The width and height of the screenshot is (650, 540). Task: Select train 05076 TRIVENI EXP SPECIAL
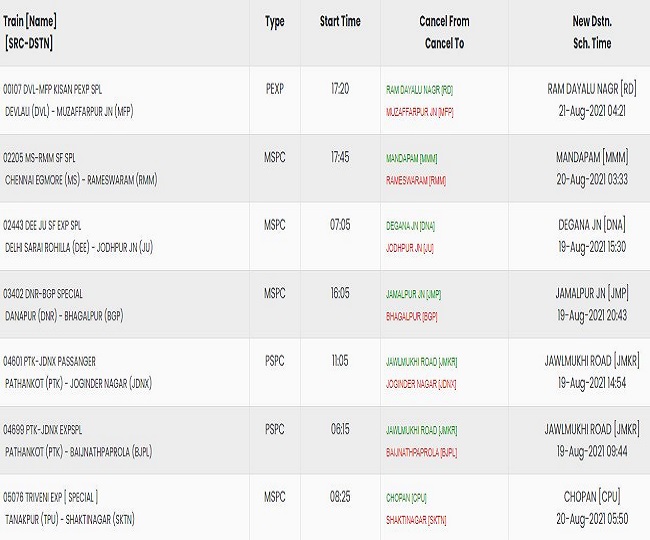coord(51,497)
